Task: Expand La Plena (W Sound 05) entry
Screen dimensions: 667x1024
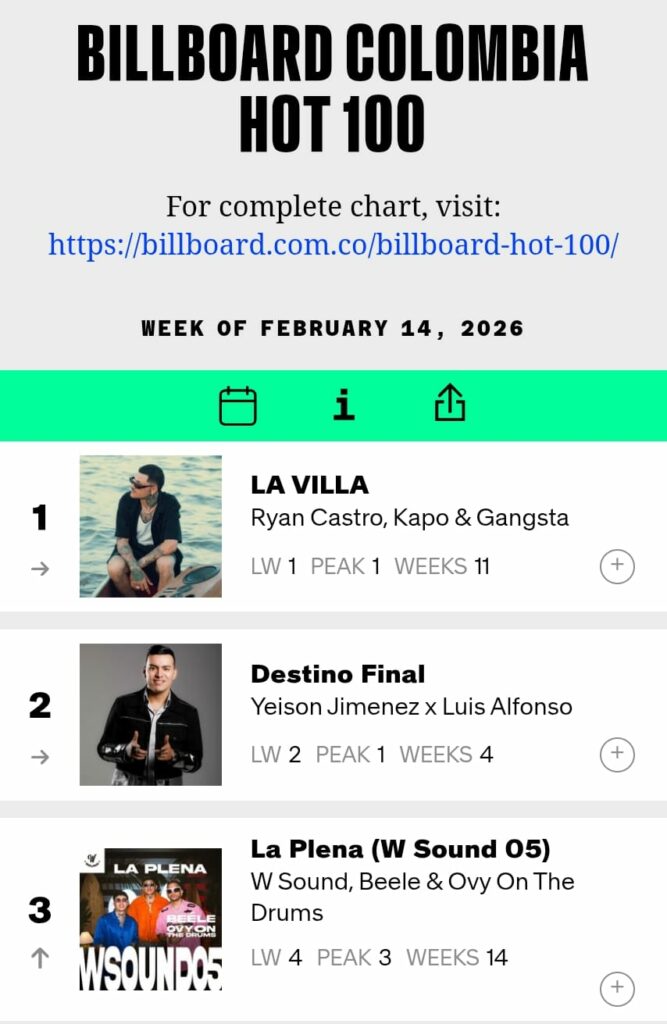Action: [x=617, y=989]
